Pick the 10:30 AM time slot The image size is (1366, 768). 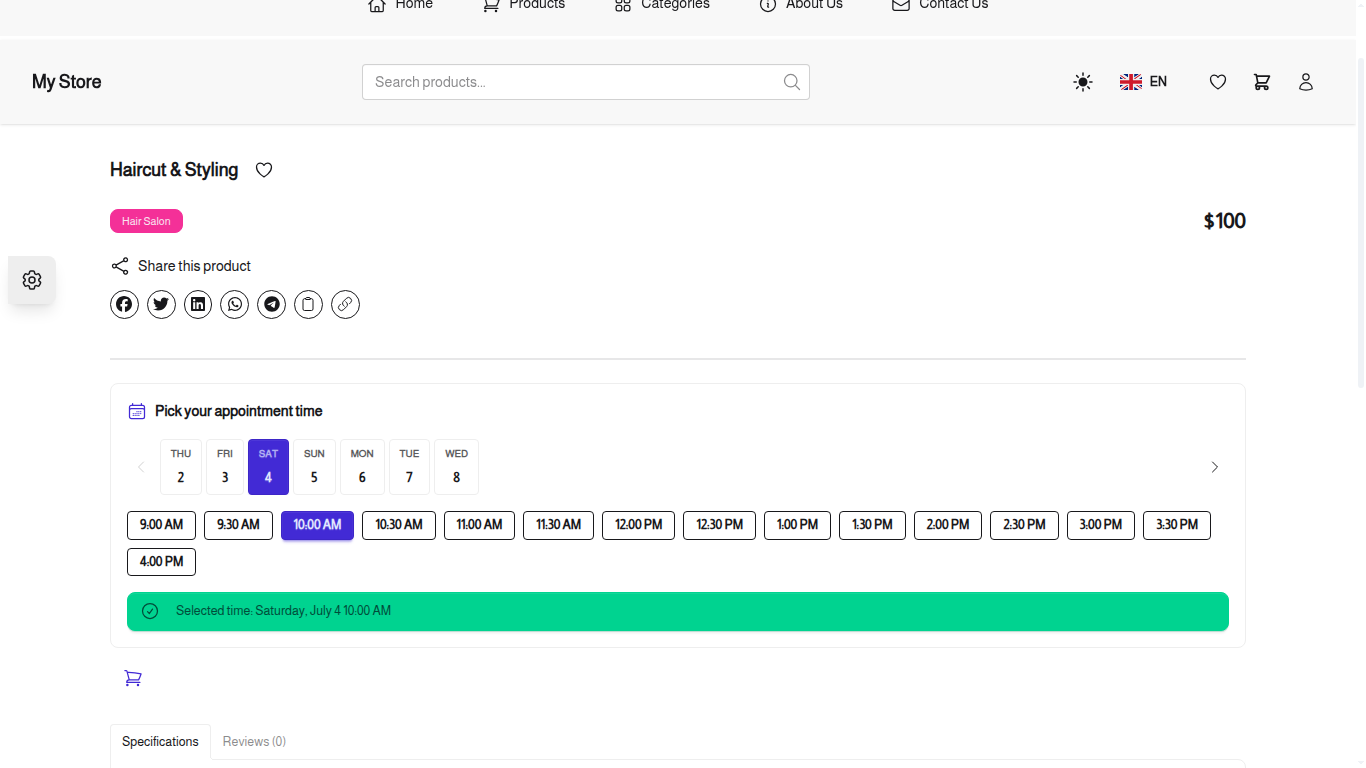(x=399, y=525)
